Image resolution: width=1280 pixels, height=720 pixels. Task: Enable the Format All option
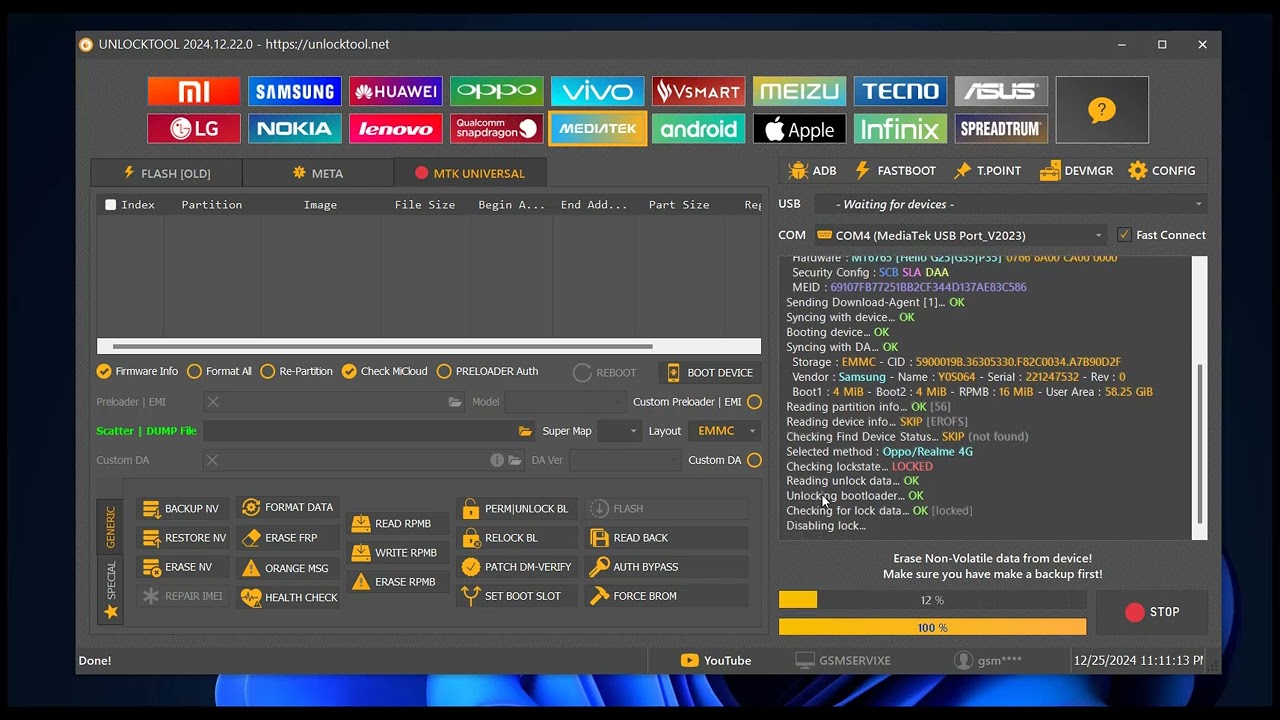coord(219,371)
